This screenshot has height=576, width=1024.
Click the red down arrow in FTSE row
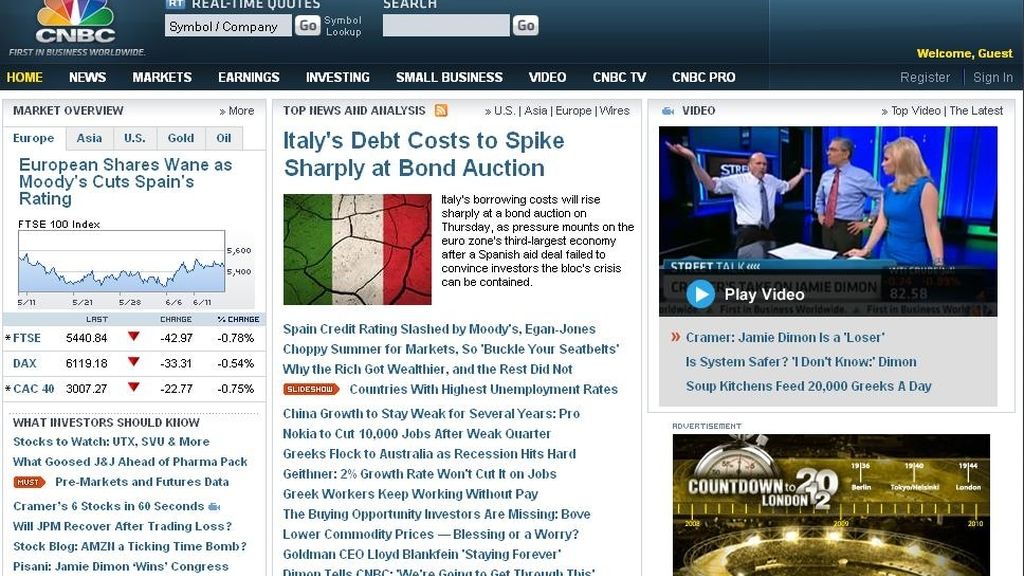(134, 336)
